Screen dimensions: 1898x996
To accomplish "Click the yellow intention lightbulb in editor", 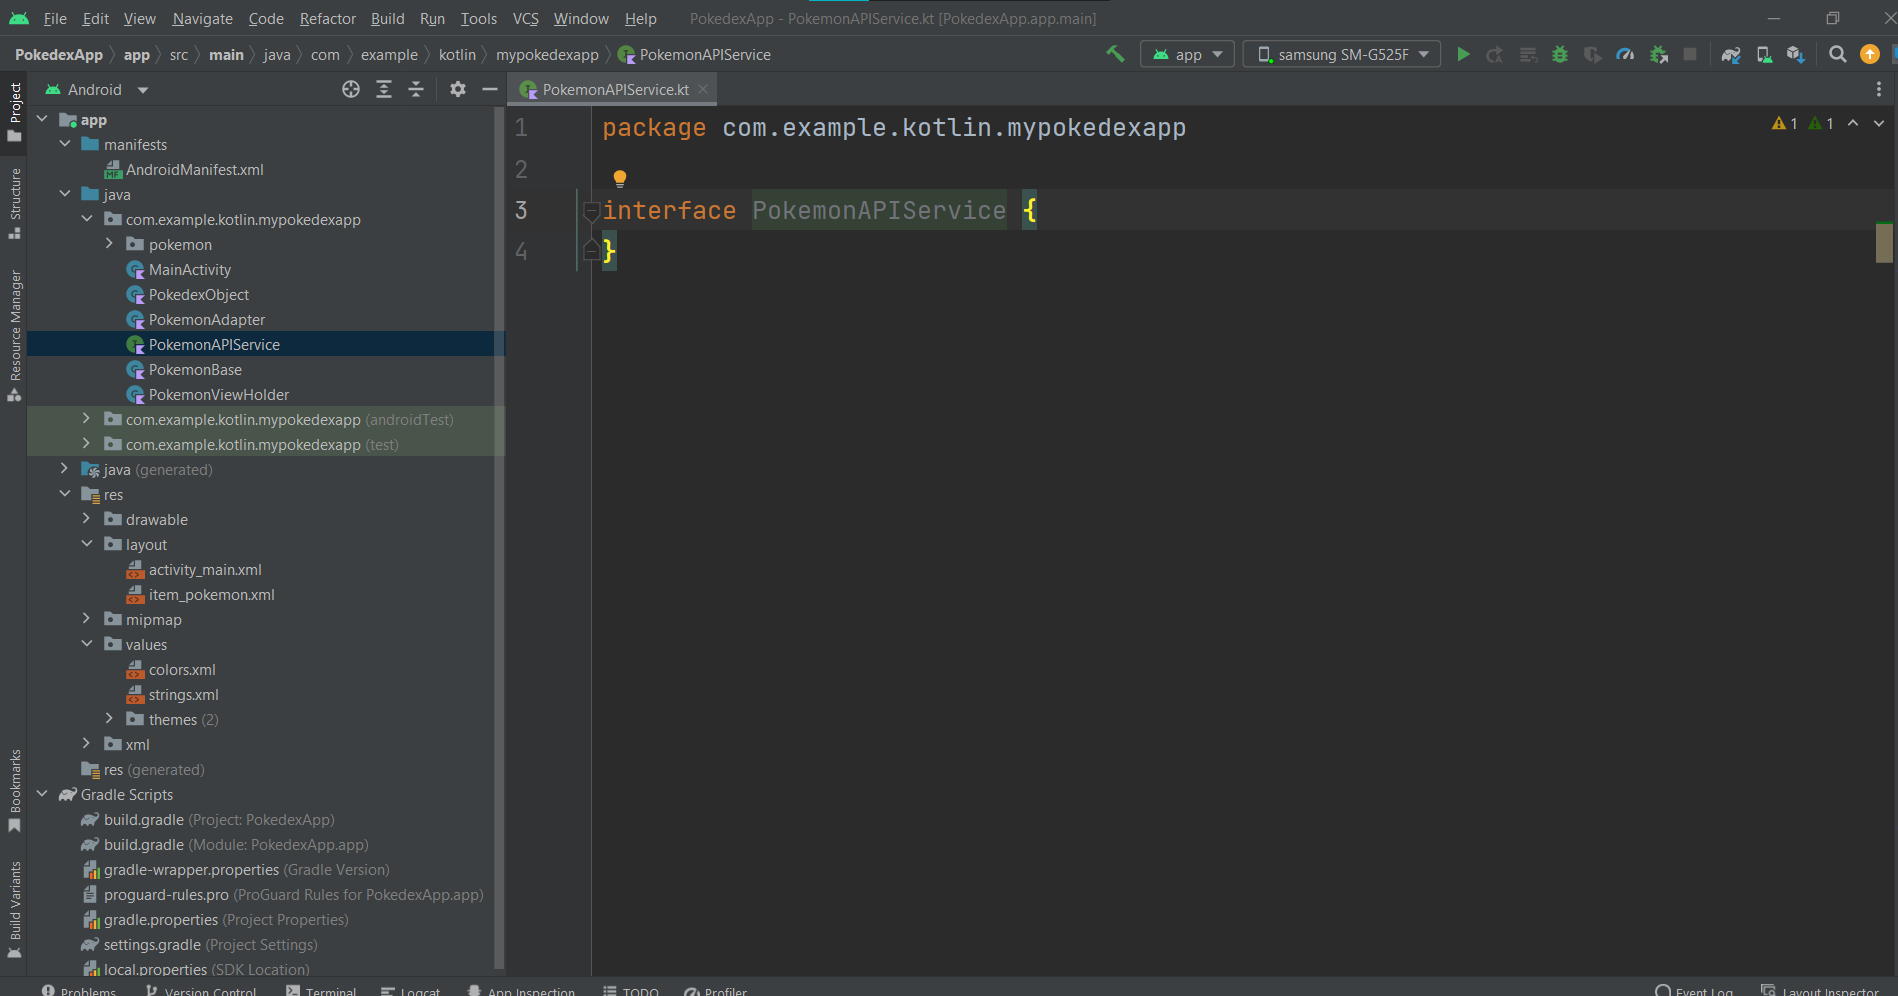I will [x=620, y=178].
